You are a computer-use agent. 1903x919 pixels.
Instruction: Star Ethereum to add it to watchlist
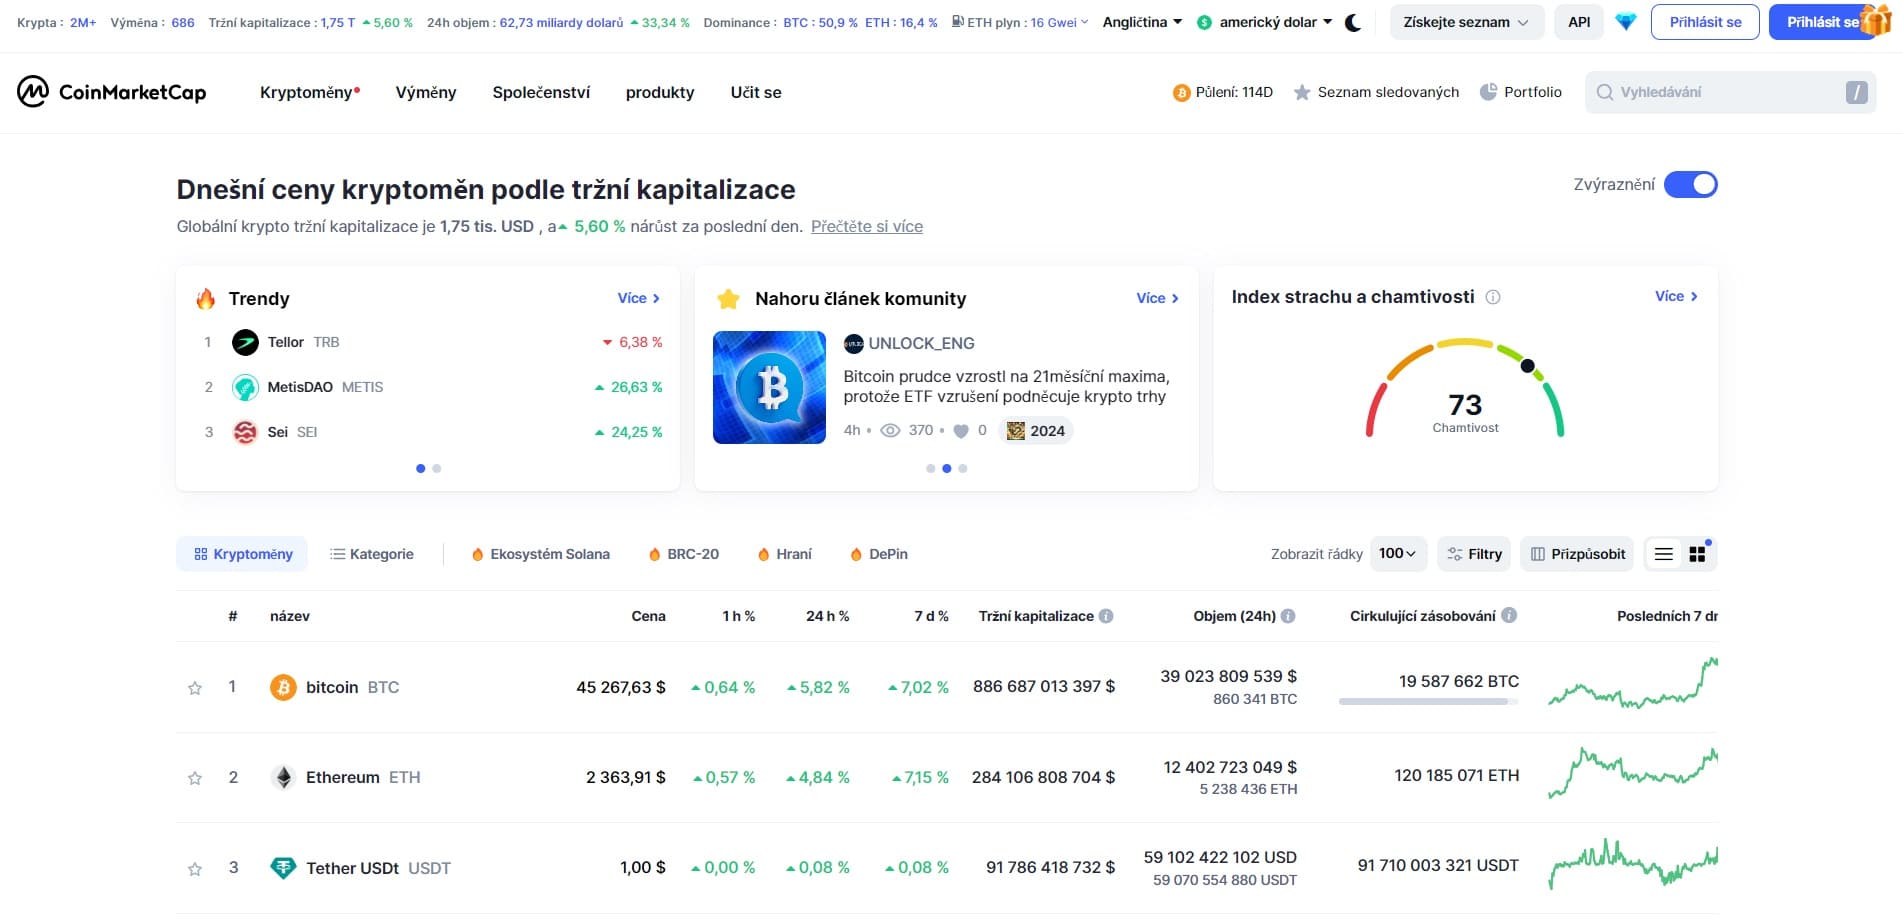click(195, 777)
